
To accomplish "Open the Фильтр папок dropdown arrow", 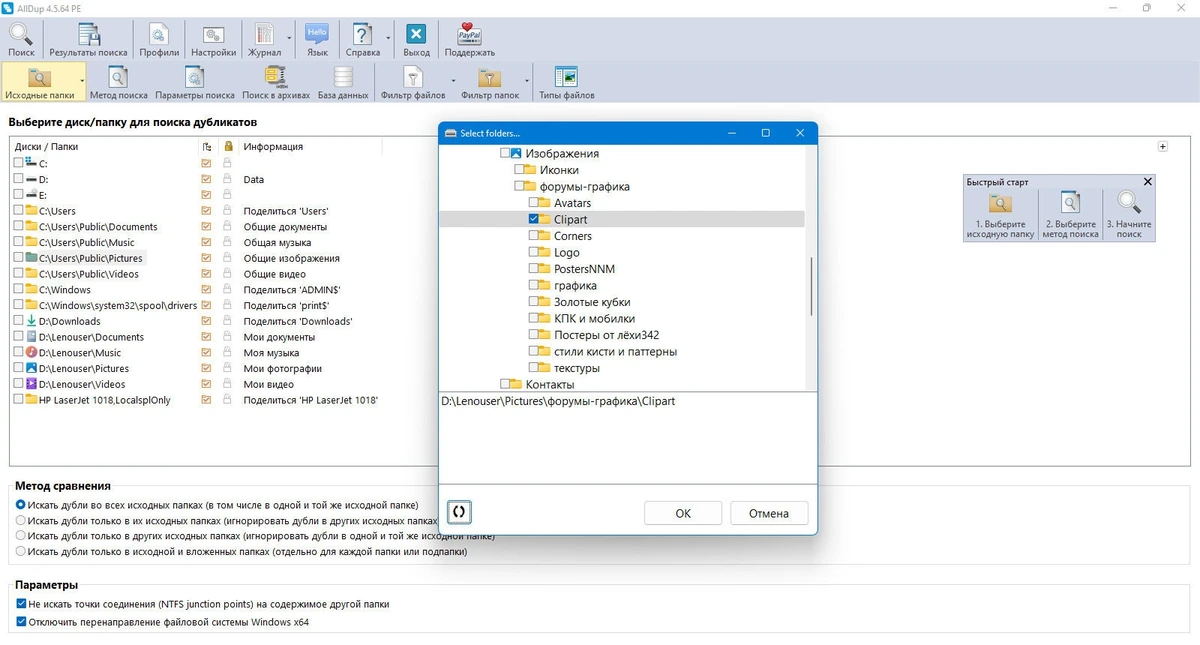I will (527, 82).
